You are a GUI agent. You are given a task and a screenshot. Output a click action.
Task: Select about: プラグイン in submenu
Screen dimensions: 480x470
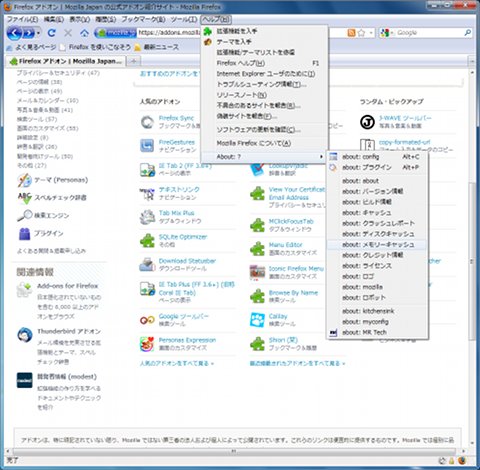tap(377, 167)
